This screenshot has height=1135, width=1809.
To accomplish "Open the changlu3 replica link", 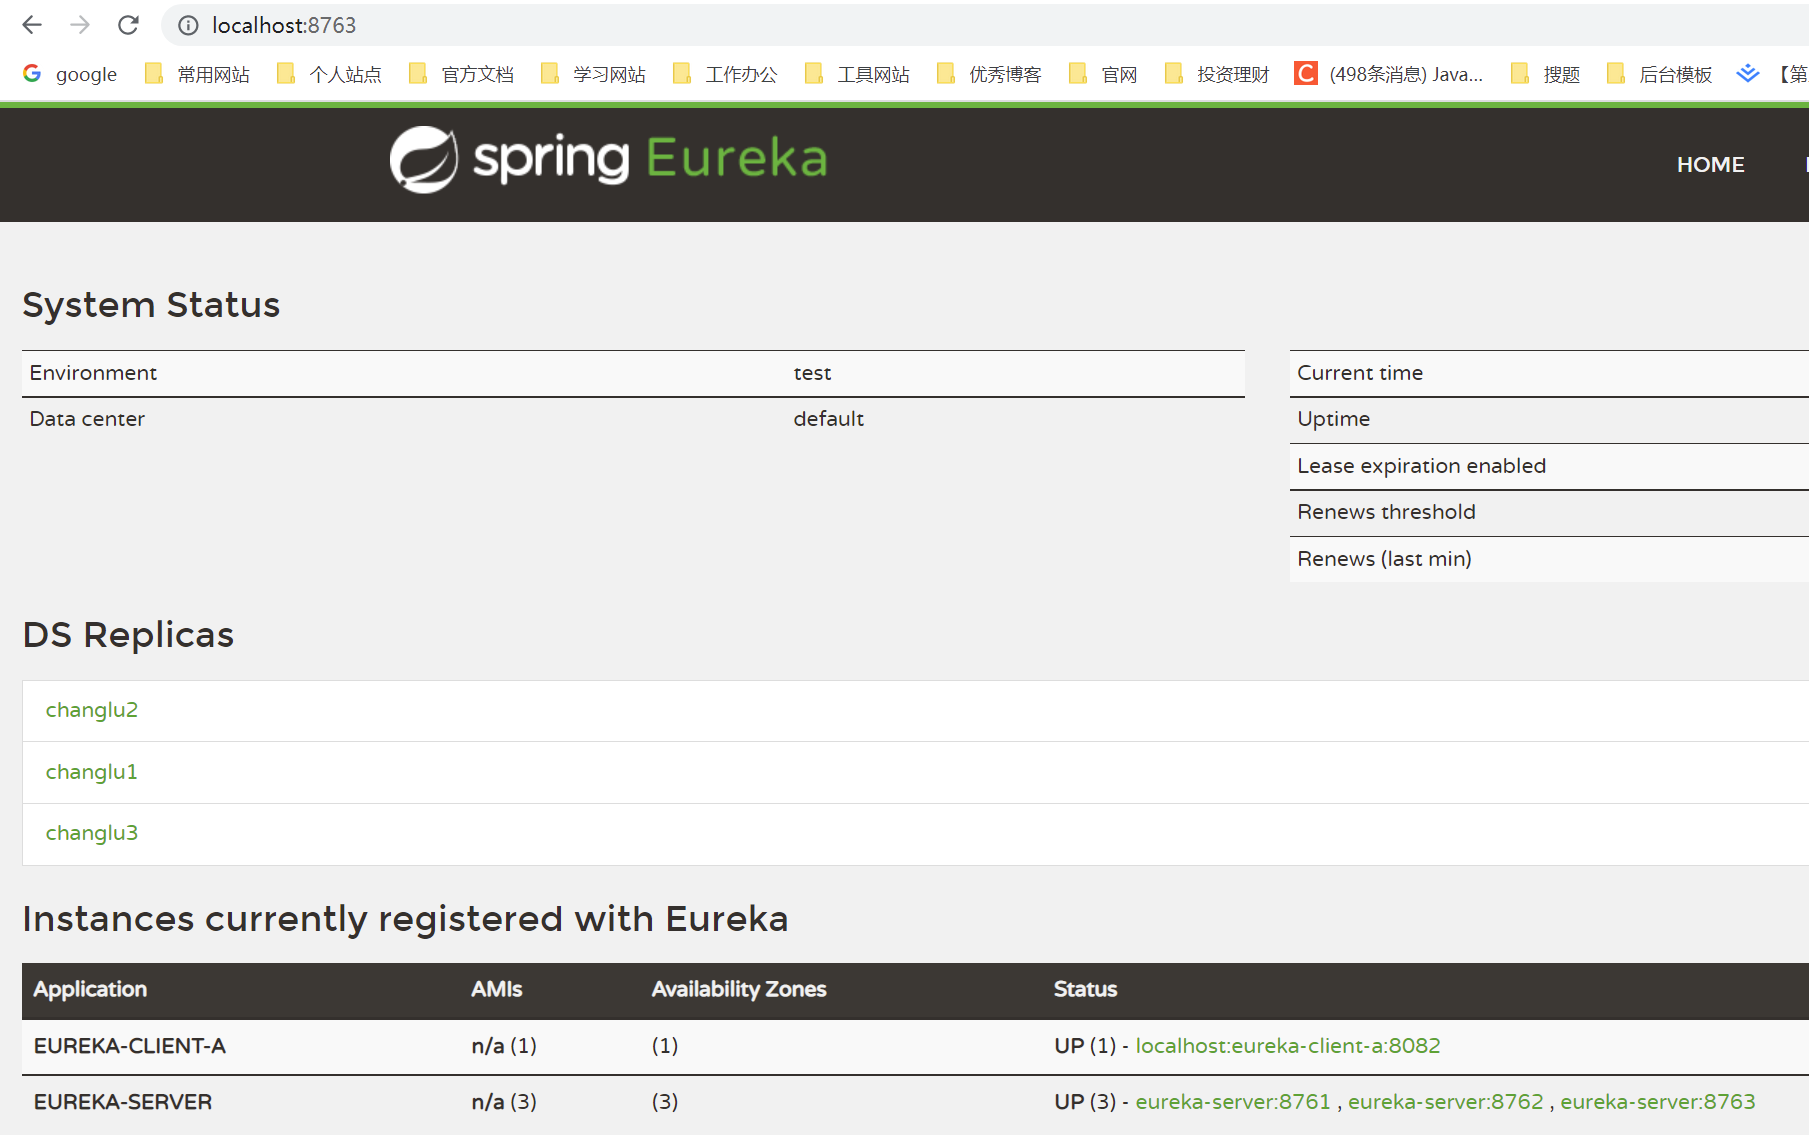I will [92, 833].
